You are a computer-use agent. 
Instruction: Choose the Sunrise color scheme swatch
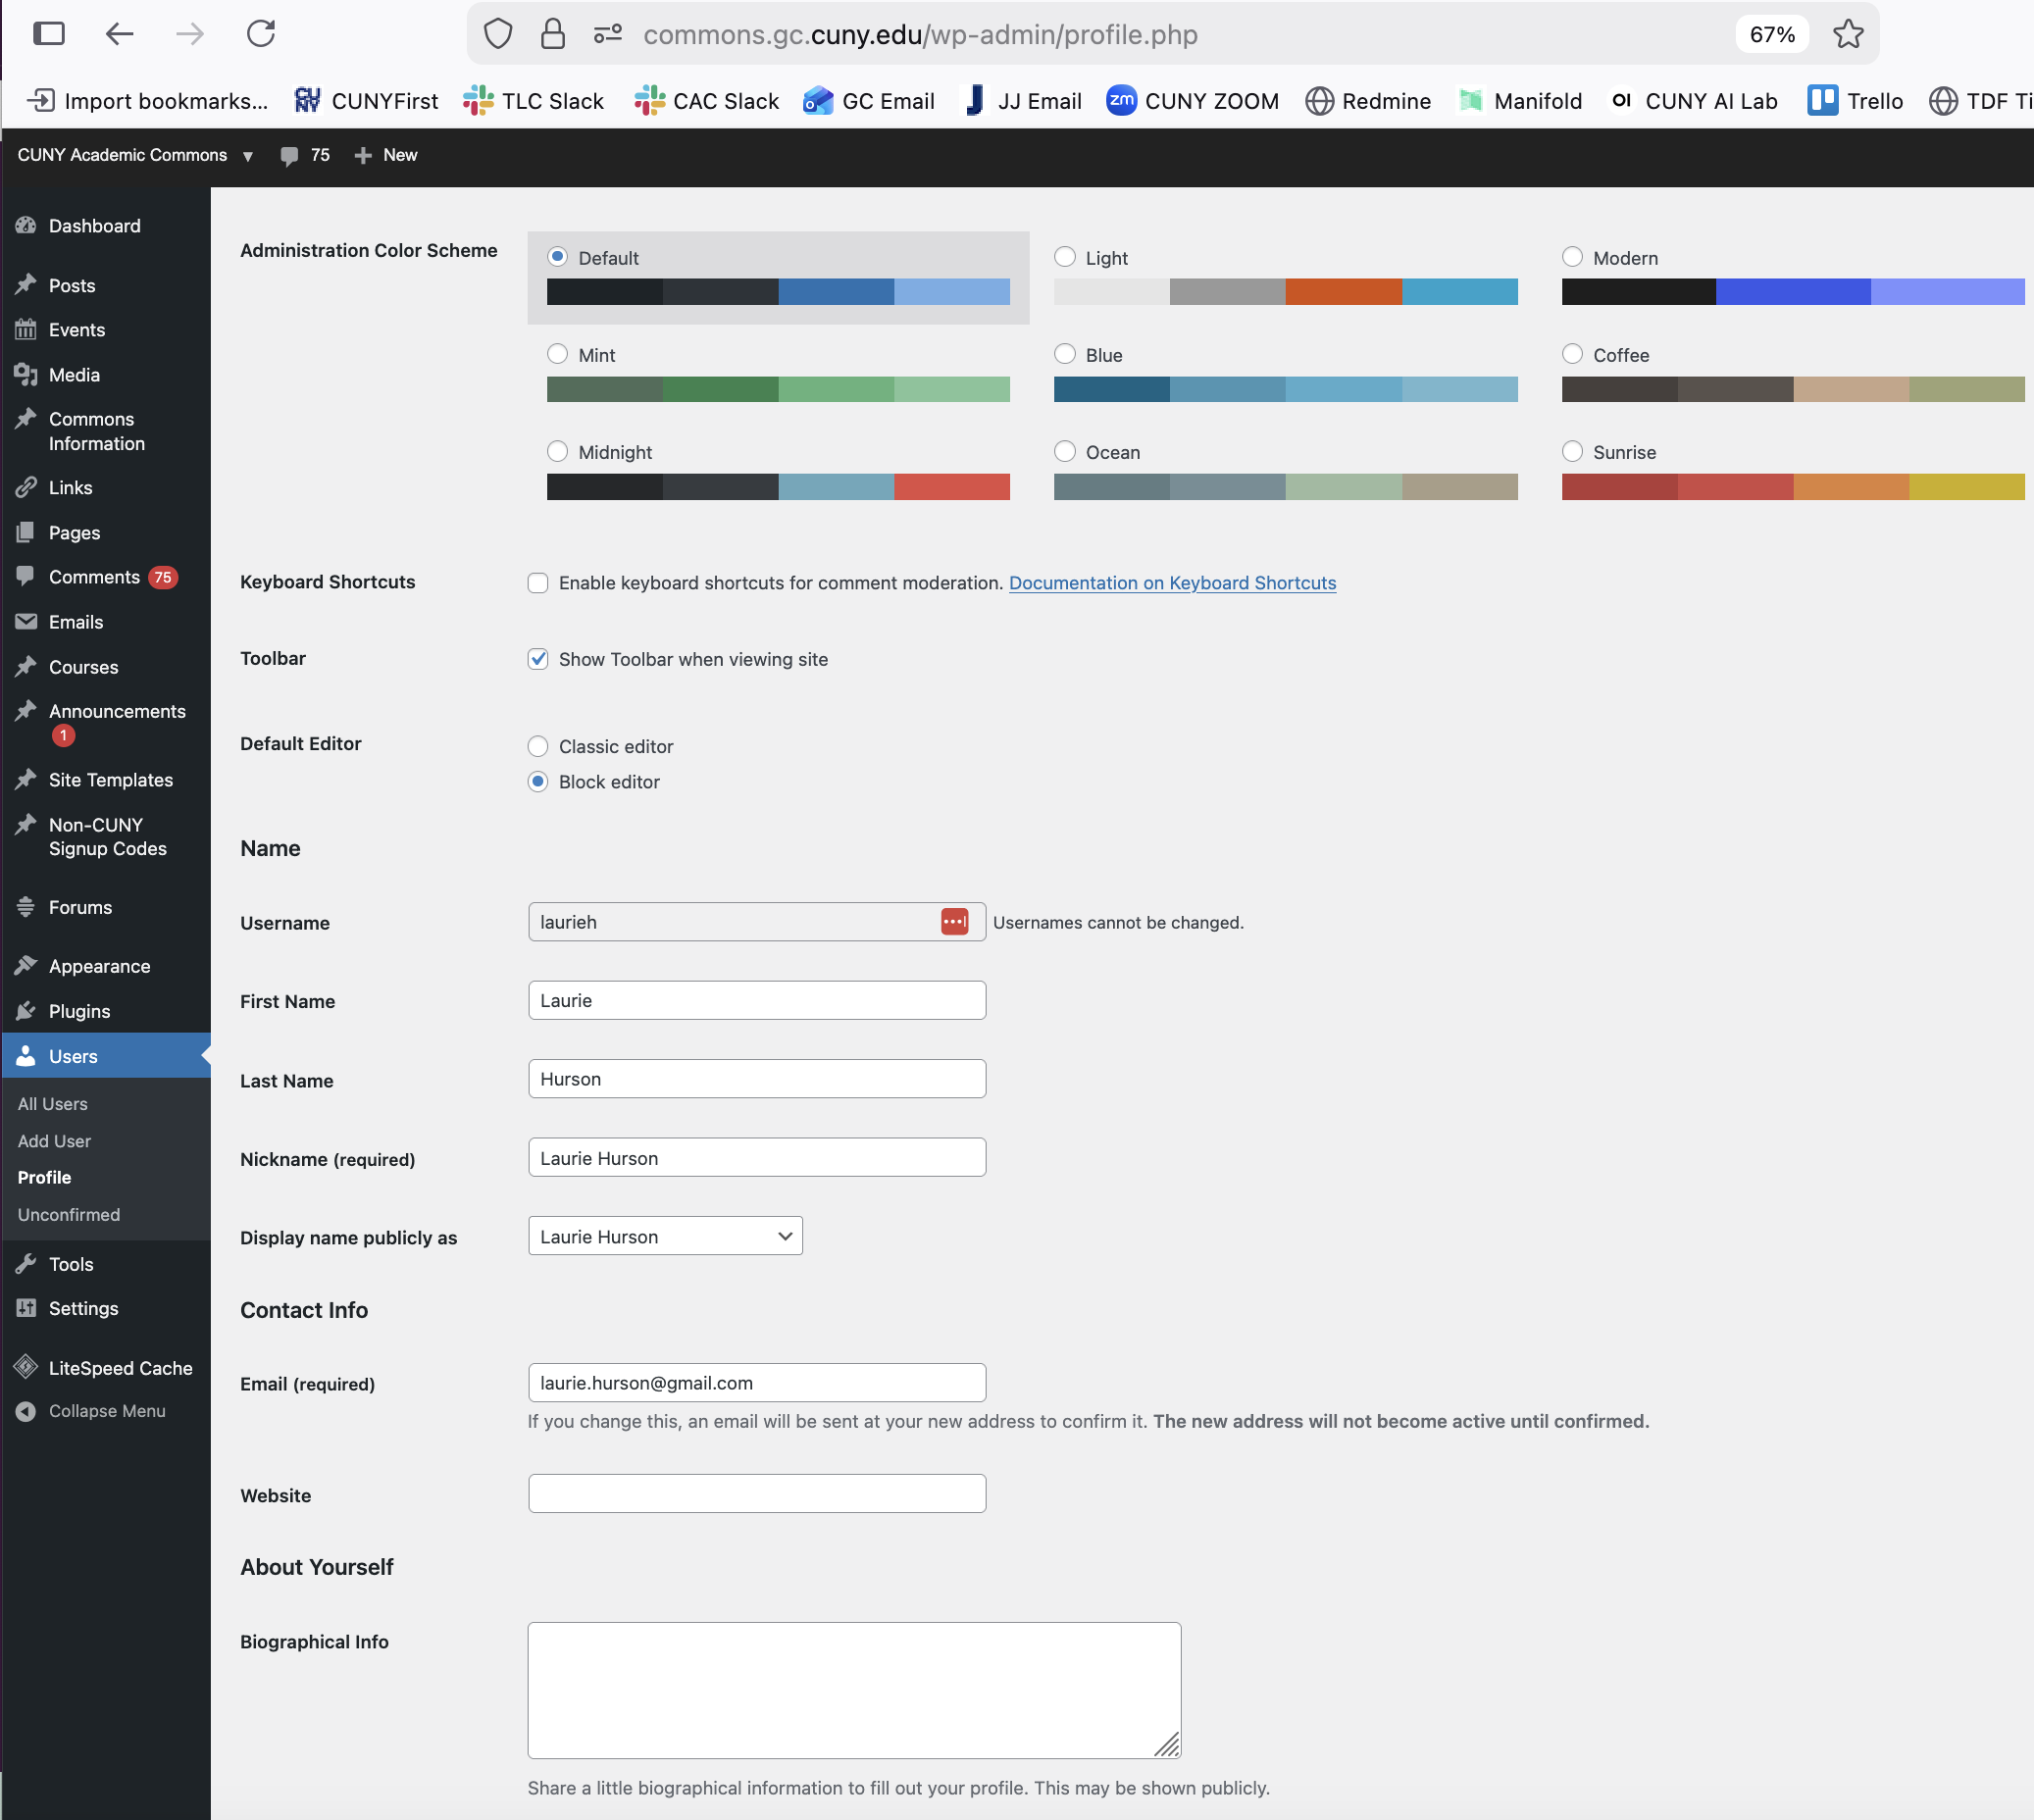pyautogui.click(x=1792, y=487)
